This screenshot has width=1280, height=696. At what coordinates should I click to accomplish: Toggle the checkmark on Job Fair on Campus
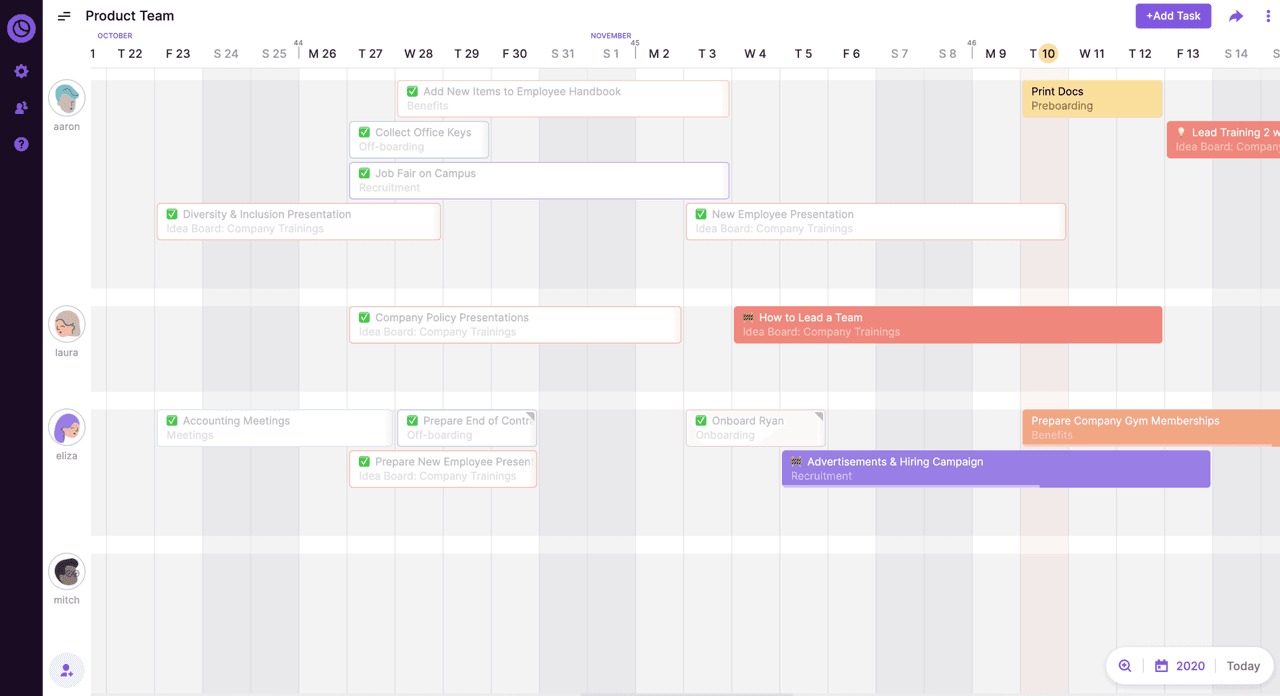coord(364,172)
